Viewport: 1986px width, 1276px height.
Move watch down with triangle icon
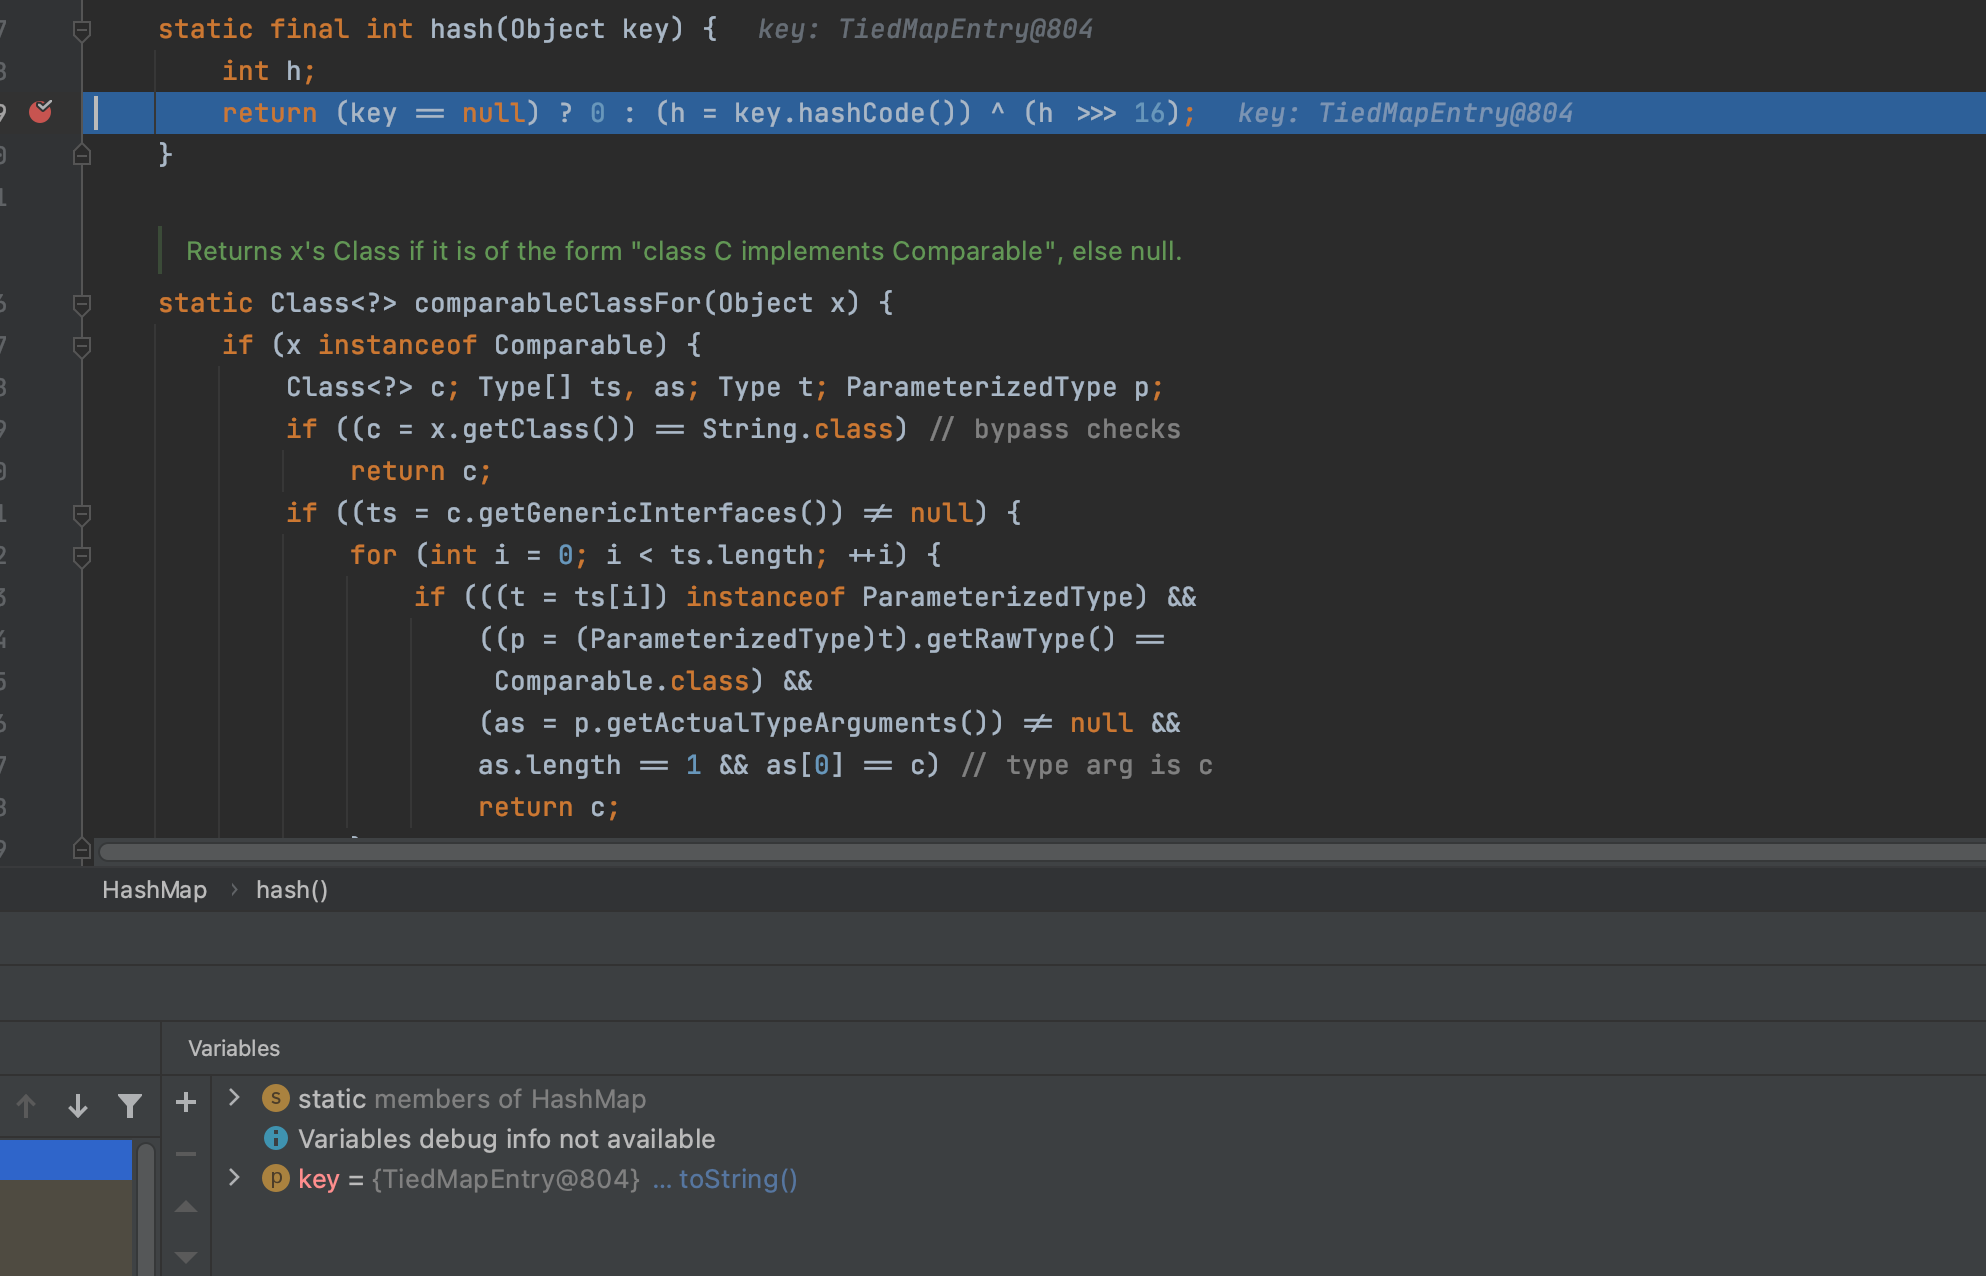pyautogui.click(x=186, y=1256)
